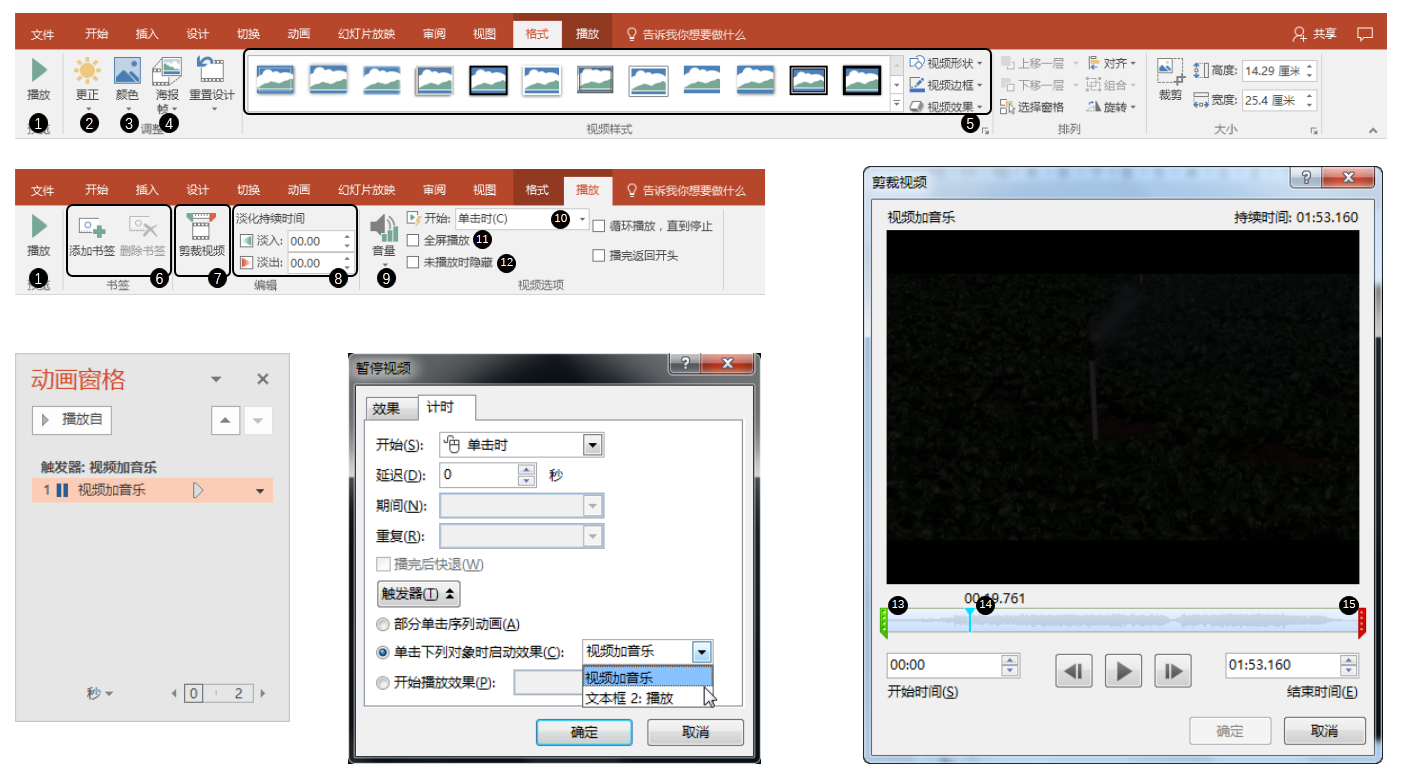Click 上移一层 bring forward

tap(1040, 63)
